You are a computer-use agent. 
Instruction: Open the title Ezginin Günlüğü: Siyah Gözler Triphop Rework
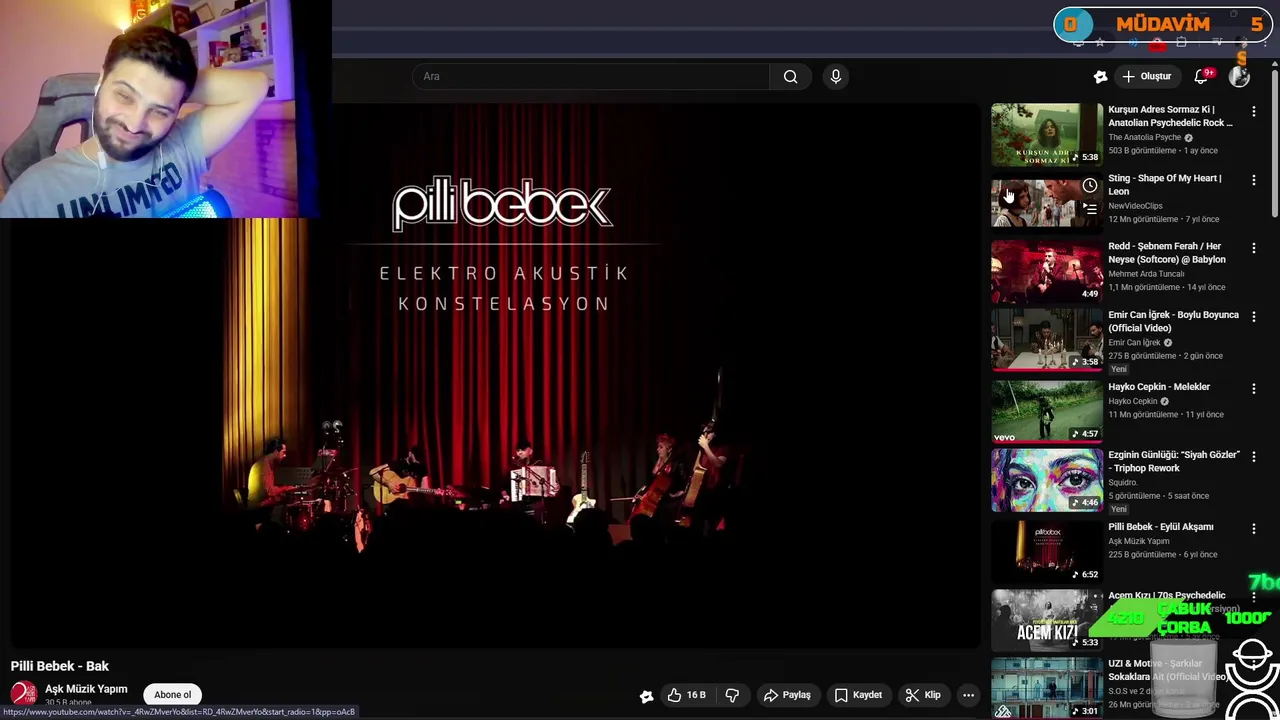coord(1174,461)
